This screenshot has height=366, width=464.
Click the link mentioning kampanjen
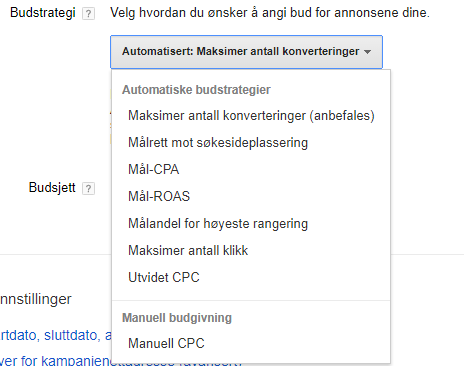56,361
